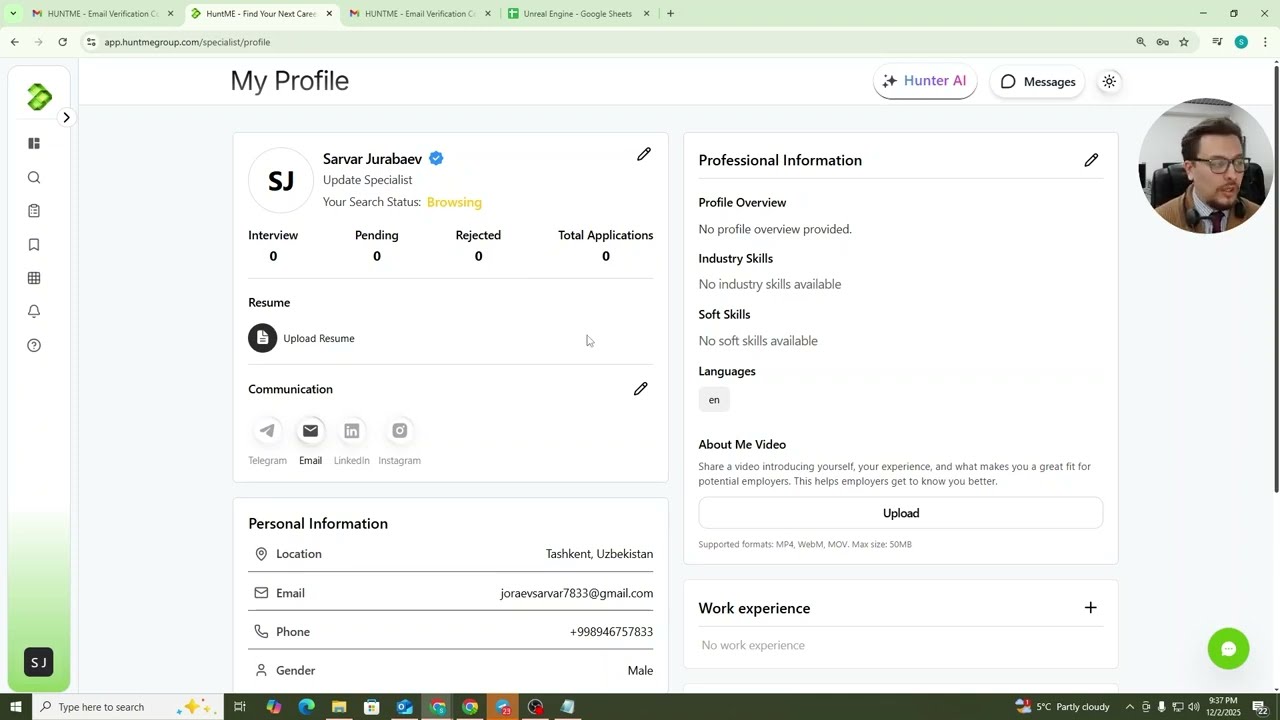Image resolution: width=1280 pixels, height=720 pixels.
Task: Open Task View in taskbar
Action: tap(240, 707)
